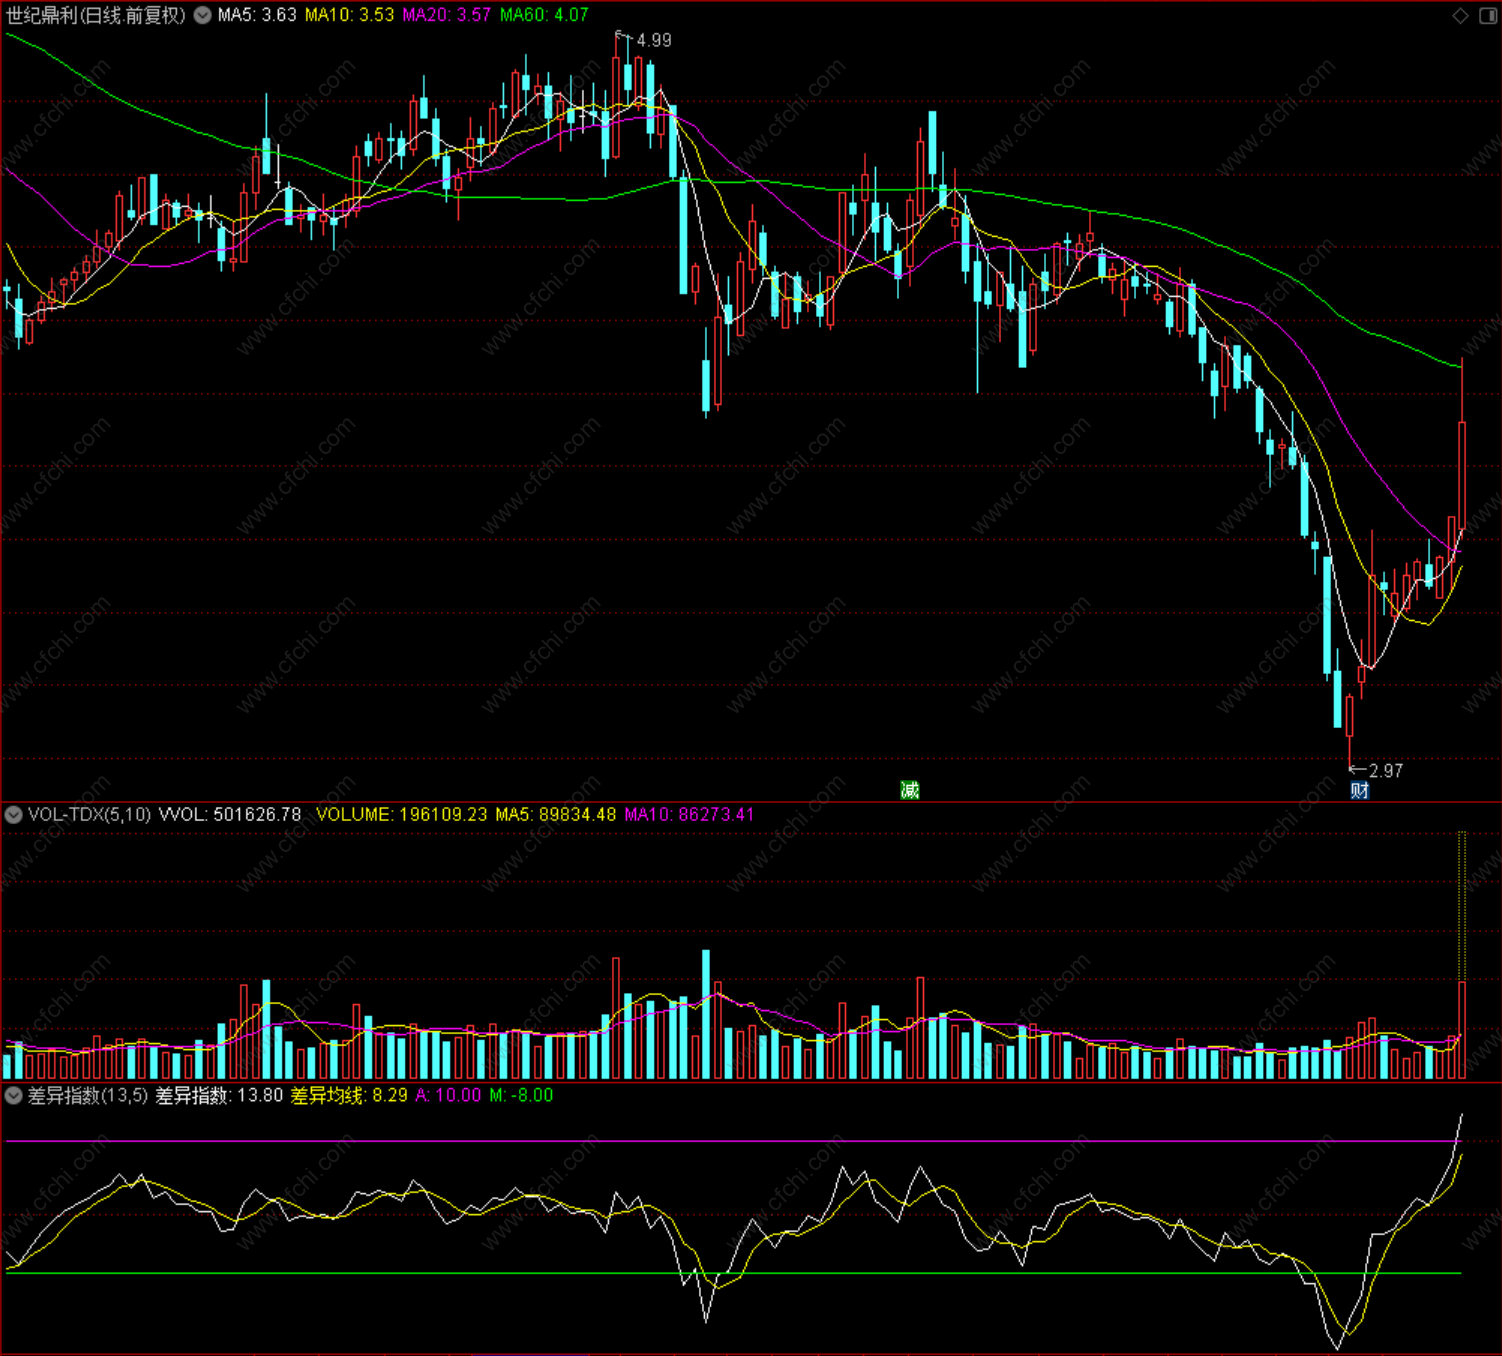Screen dimensions: 1502x1356
Task: Open the VOL-TDX indicator dropdown arrow
Action: [14, 814]
